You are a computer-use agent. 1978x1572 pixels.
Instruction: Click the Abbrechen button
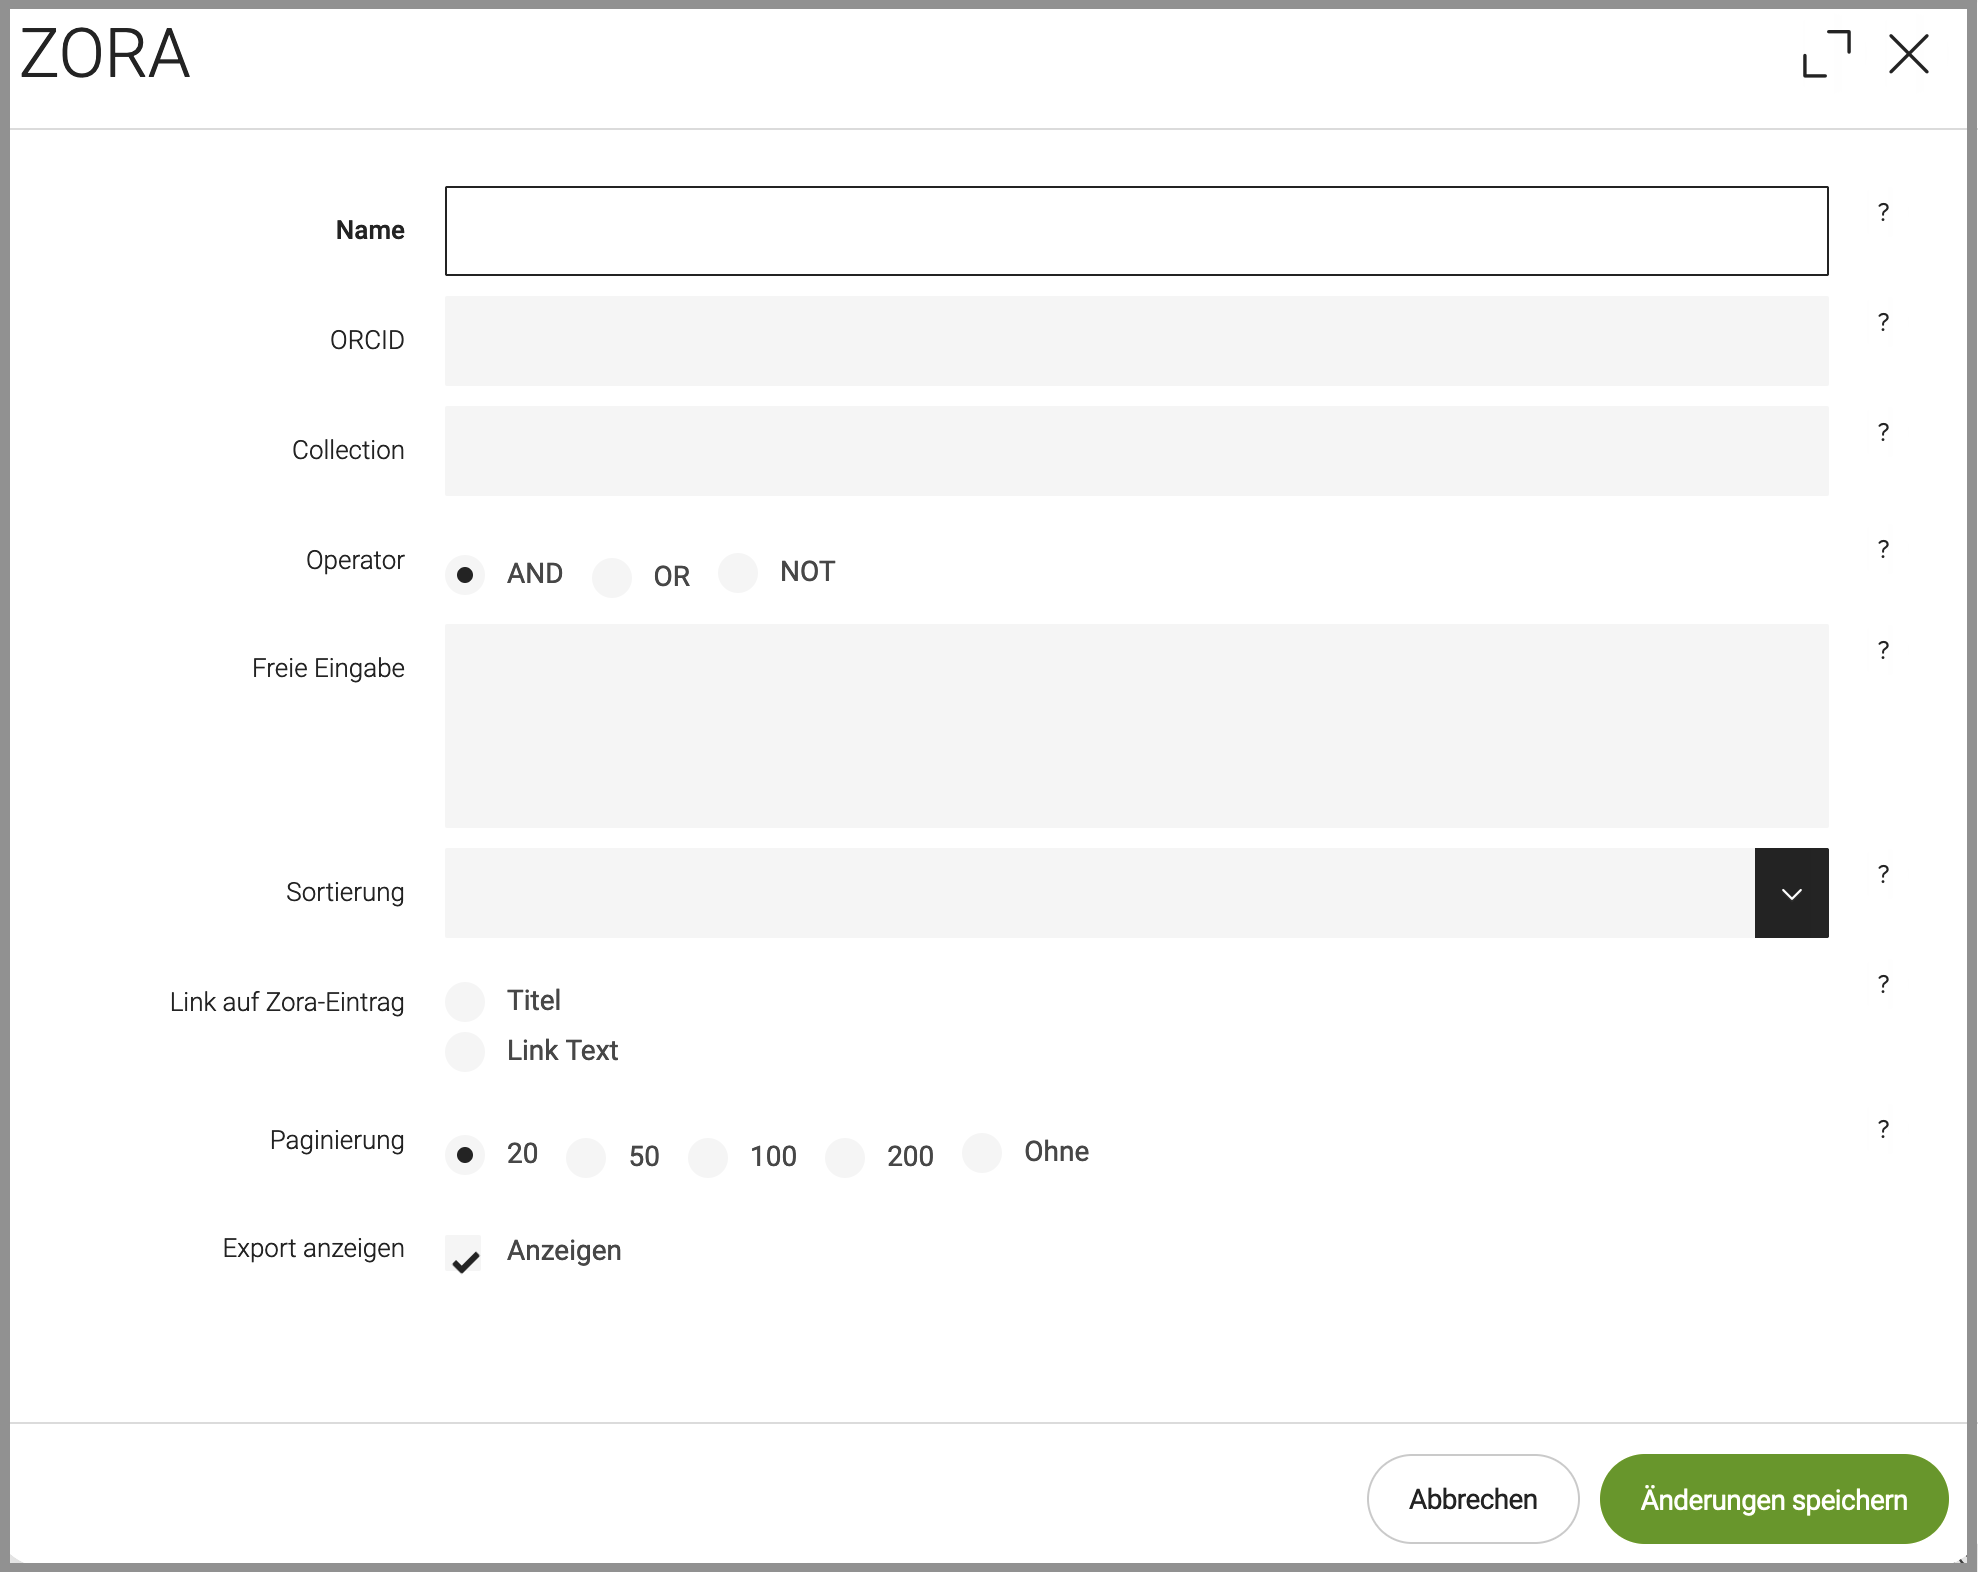tap(1472, 1499)
